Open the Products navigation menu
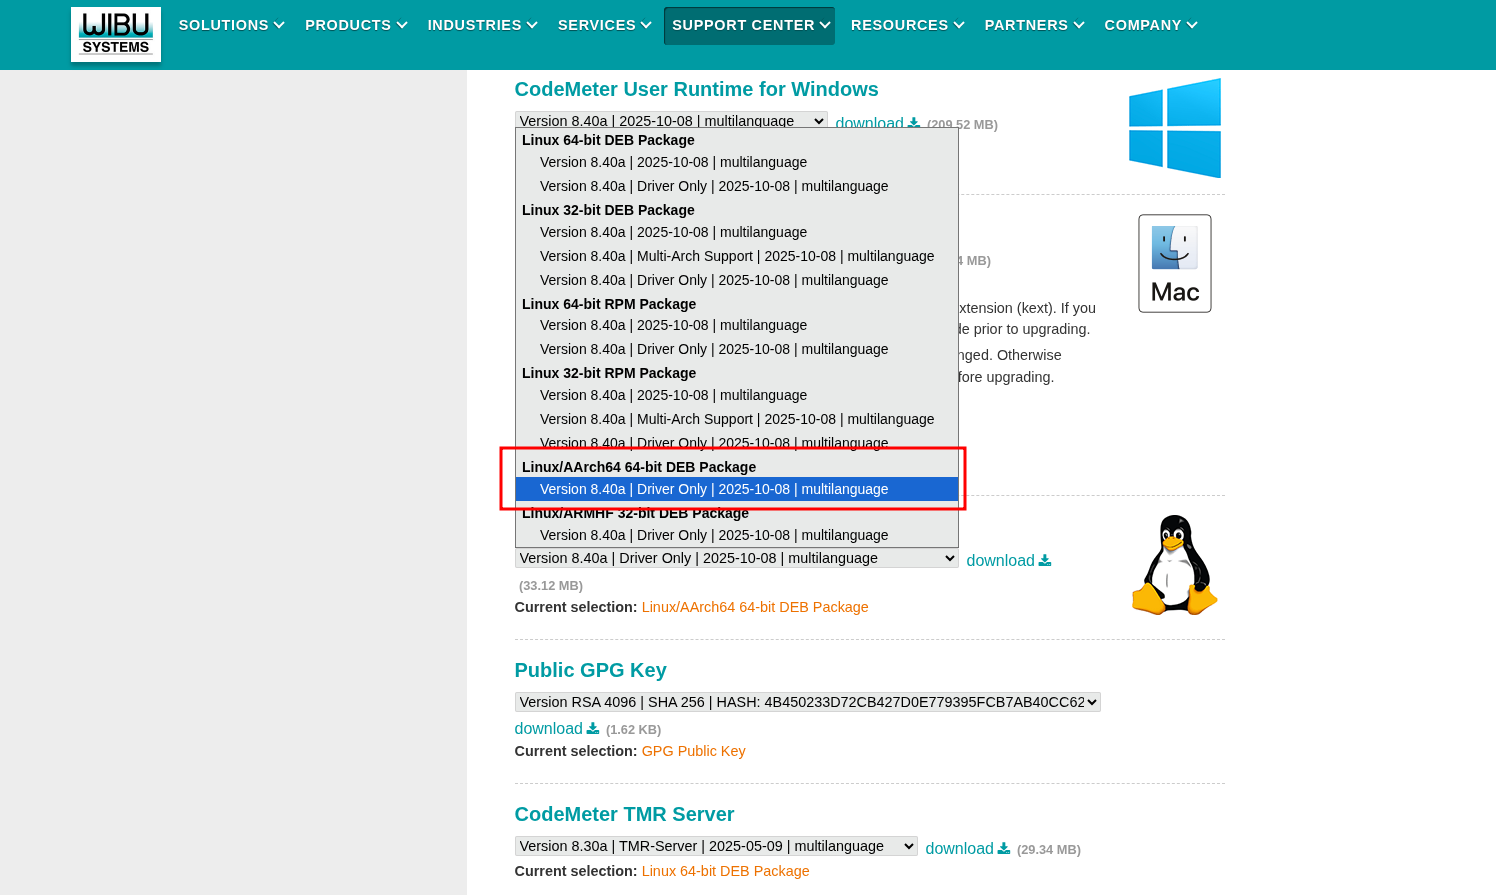Screen dimensions: 1496x895 [356, 25]
